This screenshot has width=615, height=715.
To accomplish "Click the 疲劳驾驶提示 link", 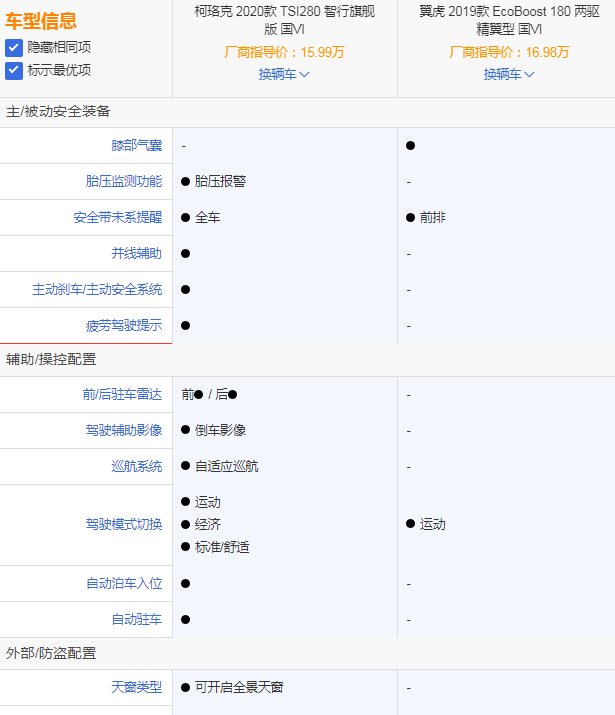I will [124, 326].
